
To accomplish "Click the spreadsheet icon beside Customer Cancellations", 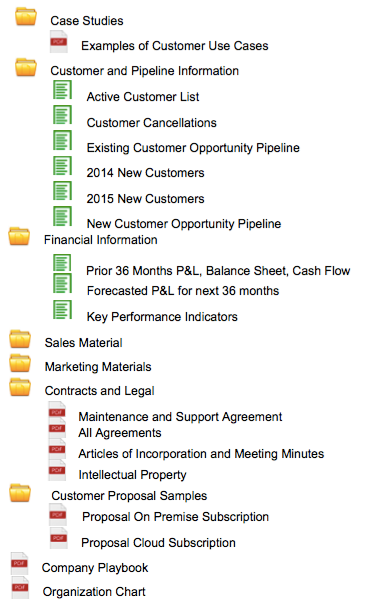I will tap(62, 115).
